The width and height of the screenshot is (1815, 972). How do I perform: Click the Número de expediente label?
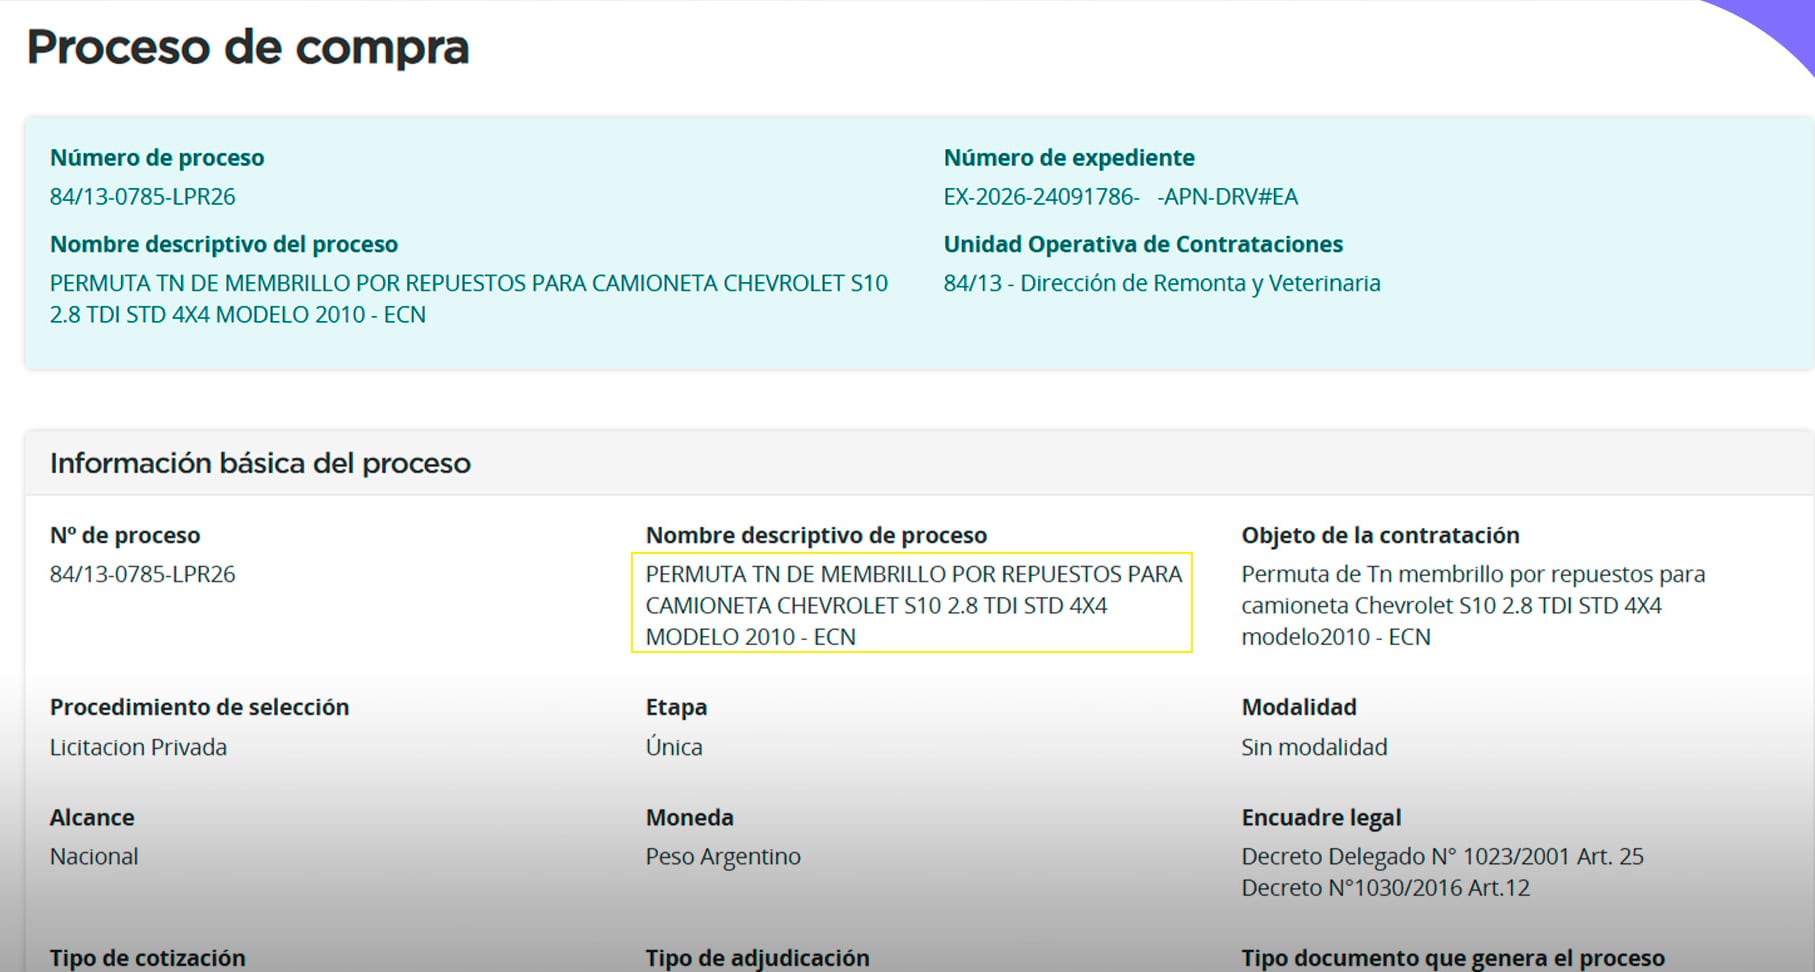coord(1069,158)
